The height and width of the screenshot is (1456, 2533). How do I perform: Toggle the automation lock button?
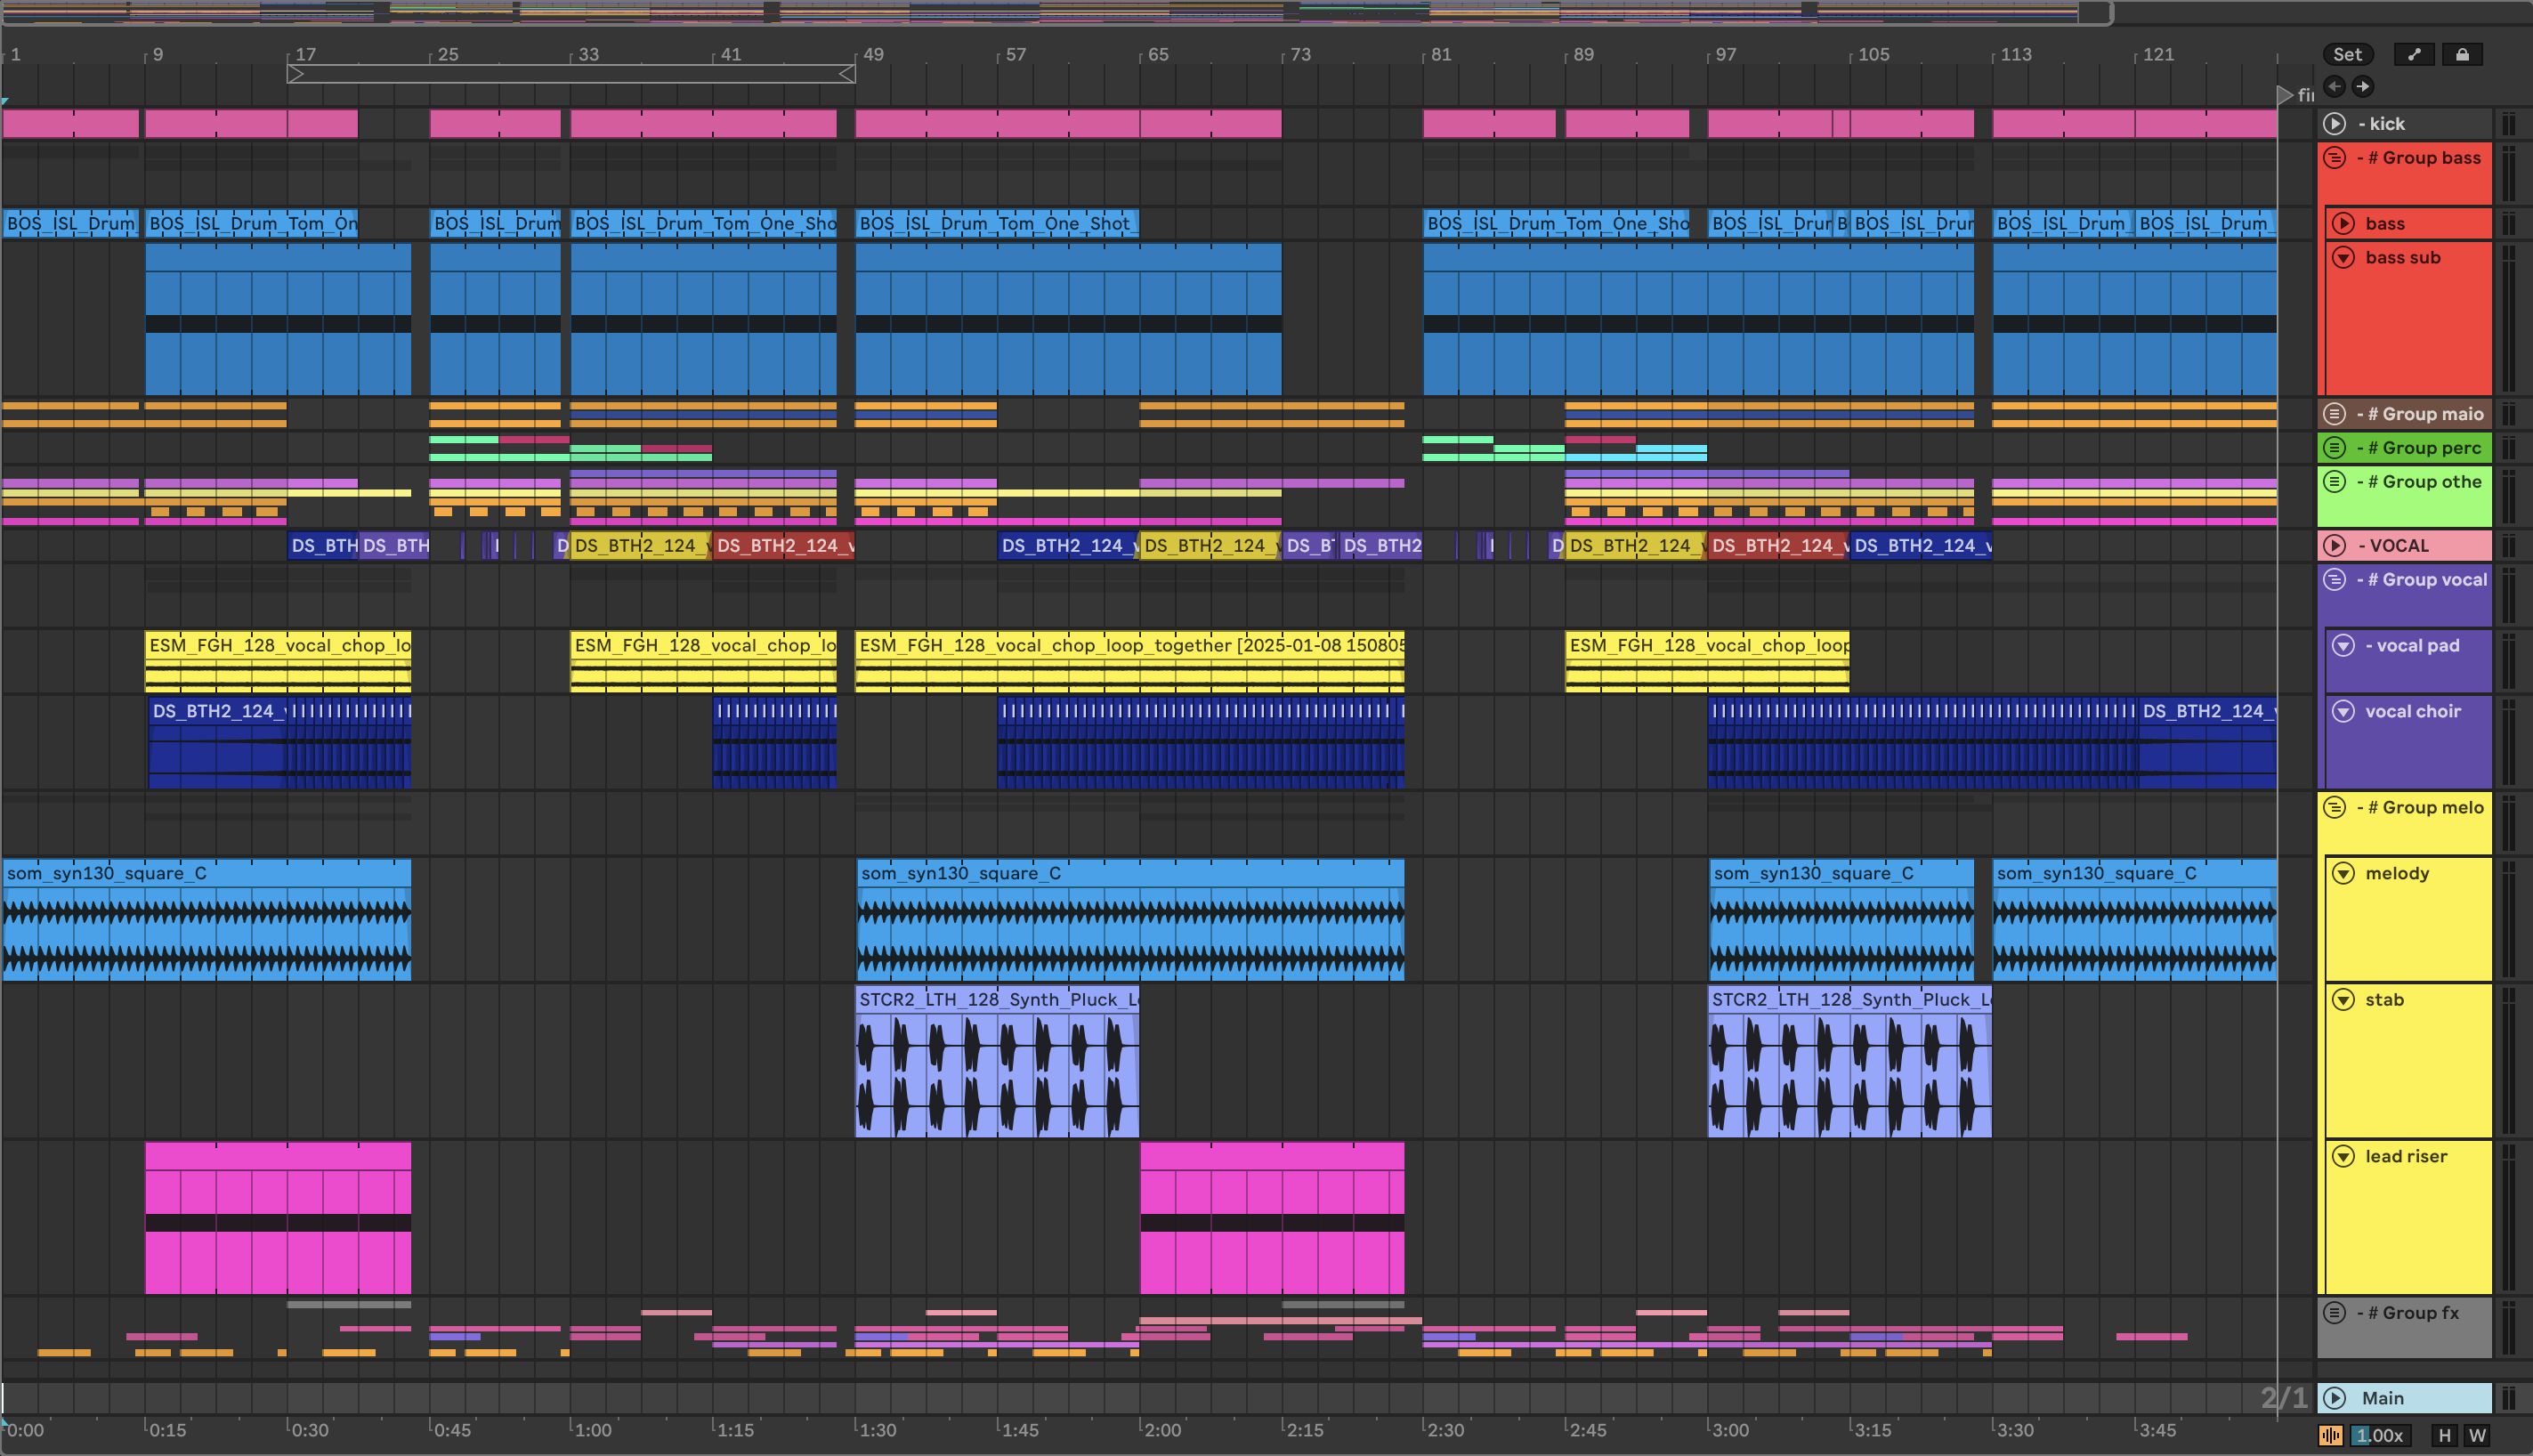coord(2462,55)
